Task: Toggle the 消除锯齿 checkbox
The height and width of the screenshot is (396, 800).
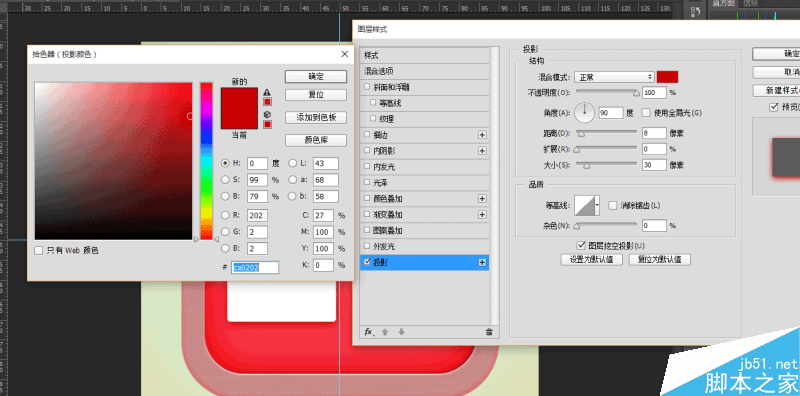Action: click(613, 205)
